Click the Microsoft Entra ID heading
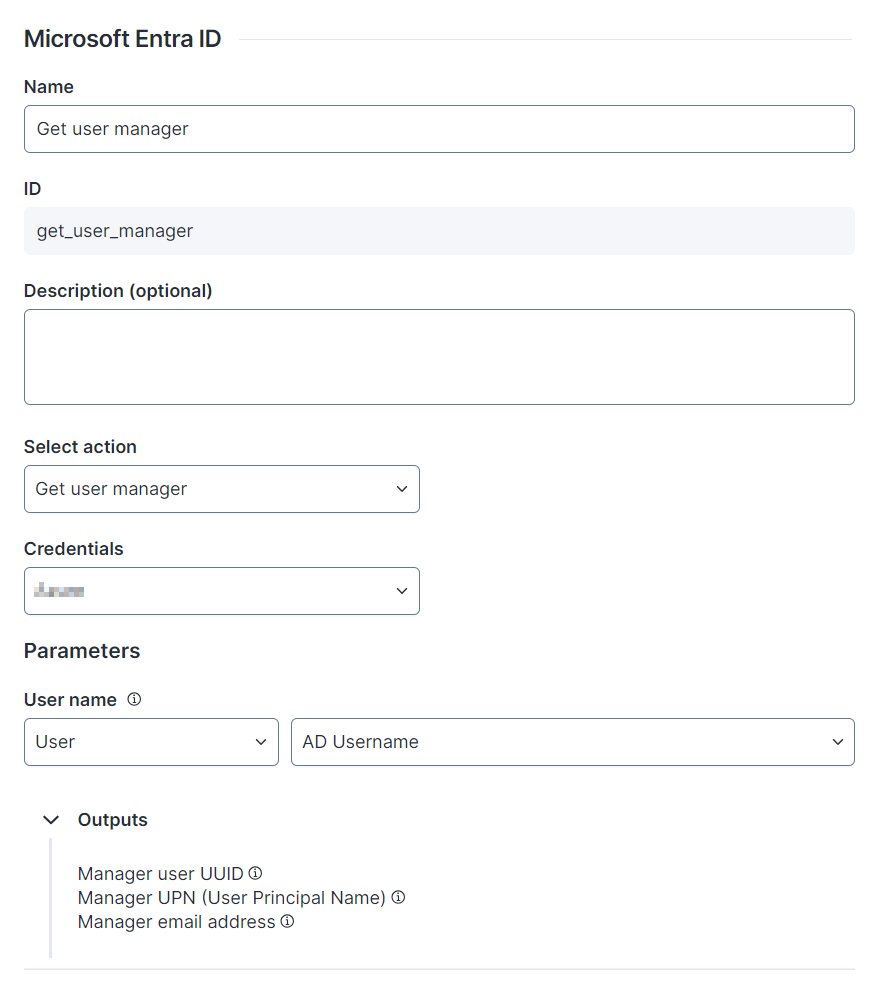Screen dimensions: 878x988 pos(123,39)
